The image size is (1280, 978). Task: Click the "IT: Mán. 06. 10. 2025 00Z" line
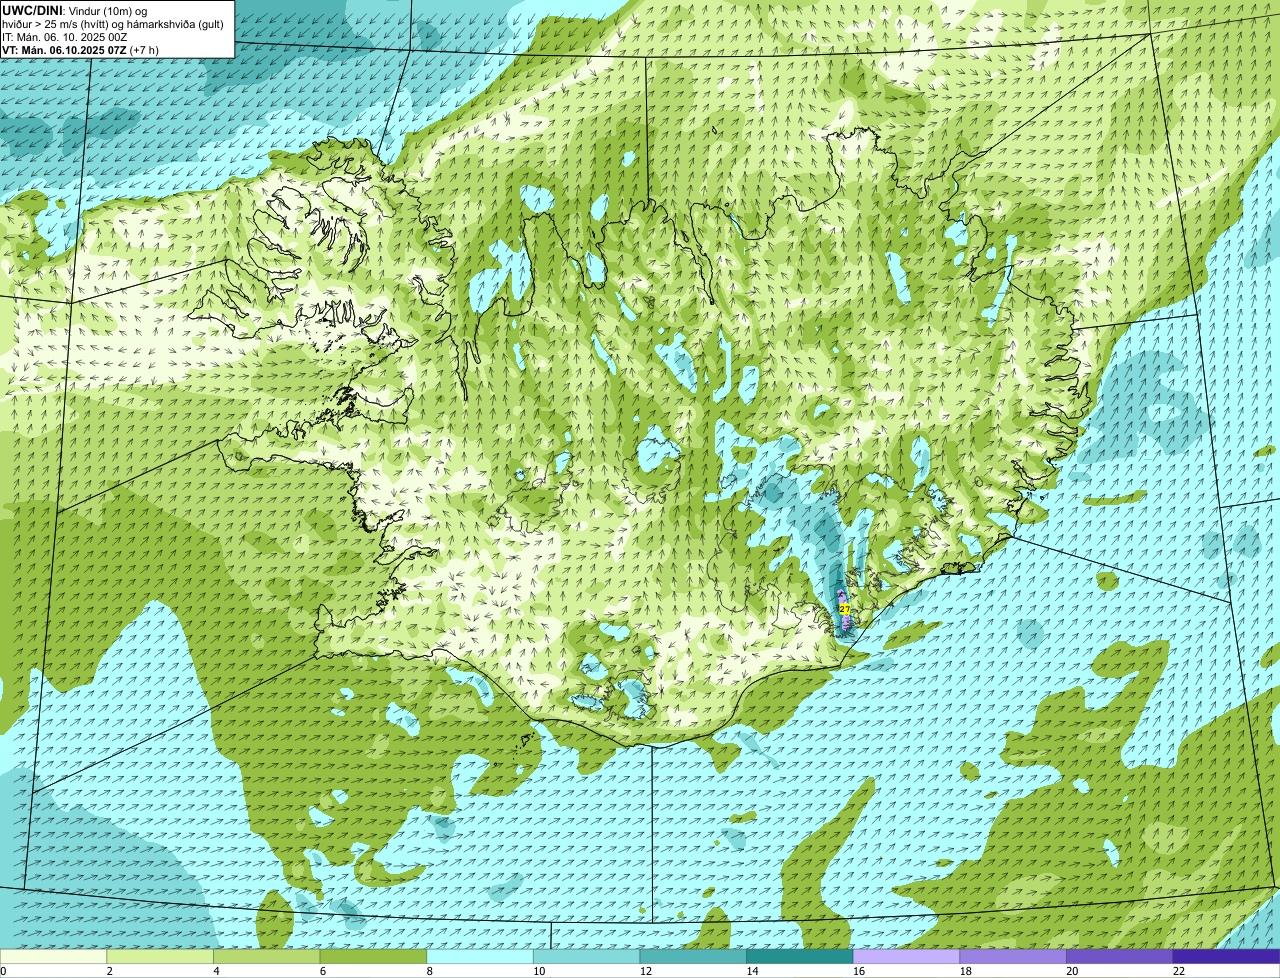click(x=65, y=37)
